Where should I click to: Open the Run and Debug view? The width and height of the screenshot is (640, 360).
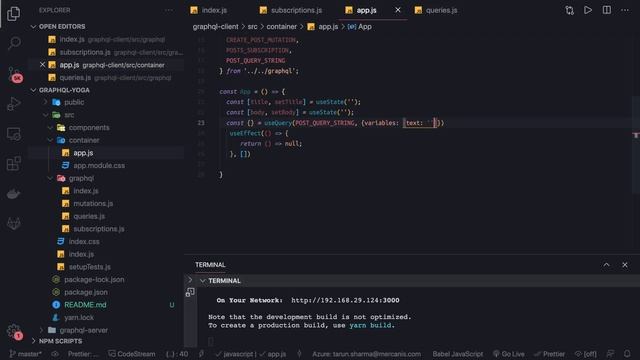[x=13, y=104]
